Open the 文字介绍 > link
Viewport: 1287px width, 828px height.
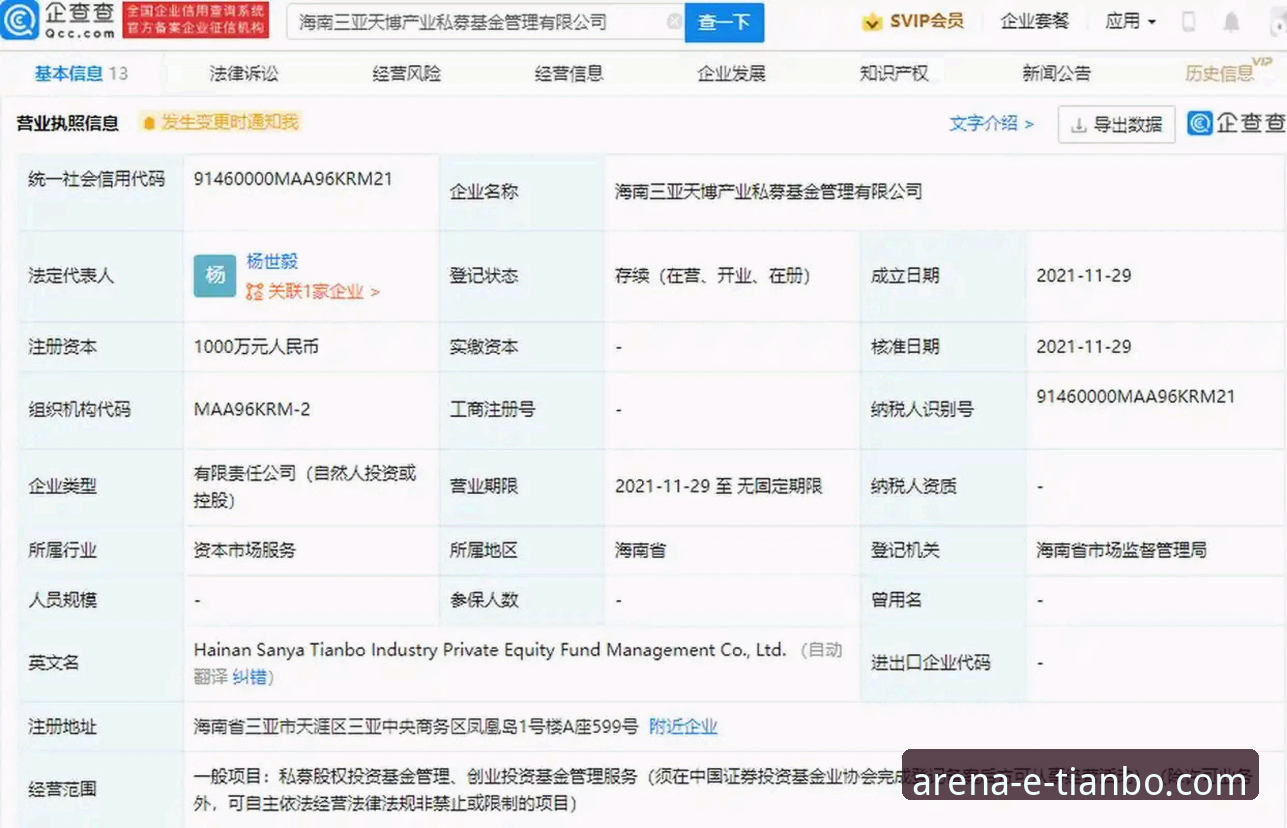click(991, 123)
